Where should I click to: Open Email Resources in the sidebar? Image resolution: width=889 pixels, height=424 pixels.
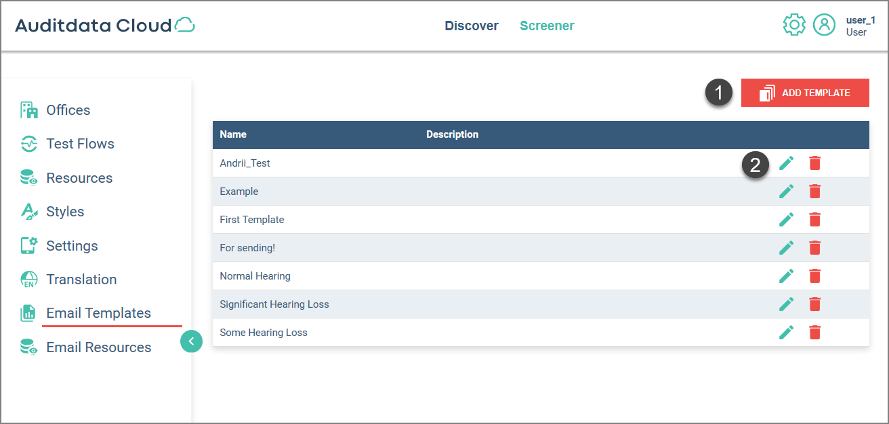[99, 347]
